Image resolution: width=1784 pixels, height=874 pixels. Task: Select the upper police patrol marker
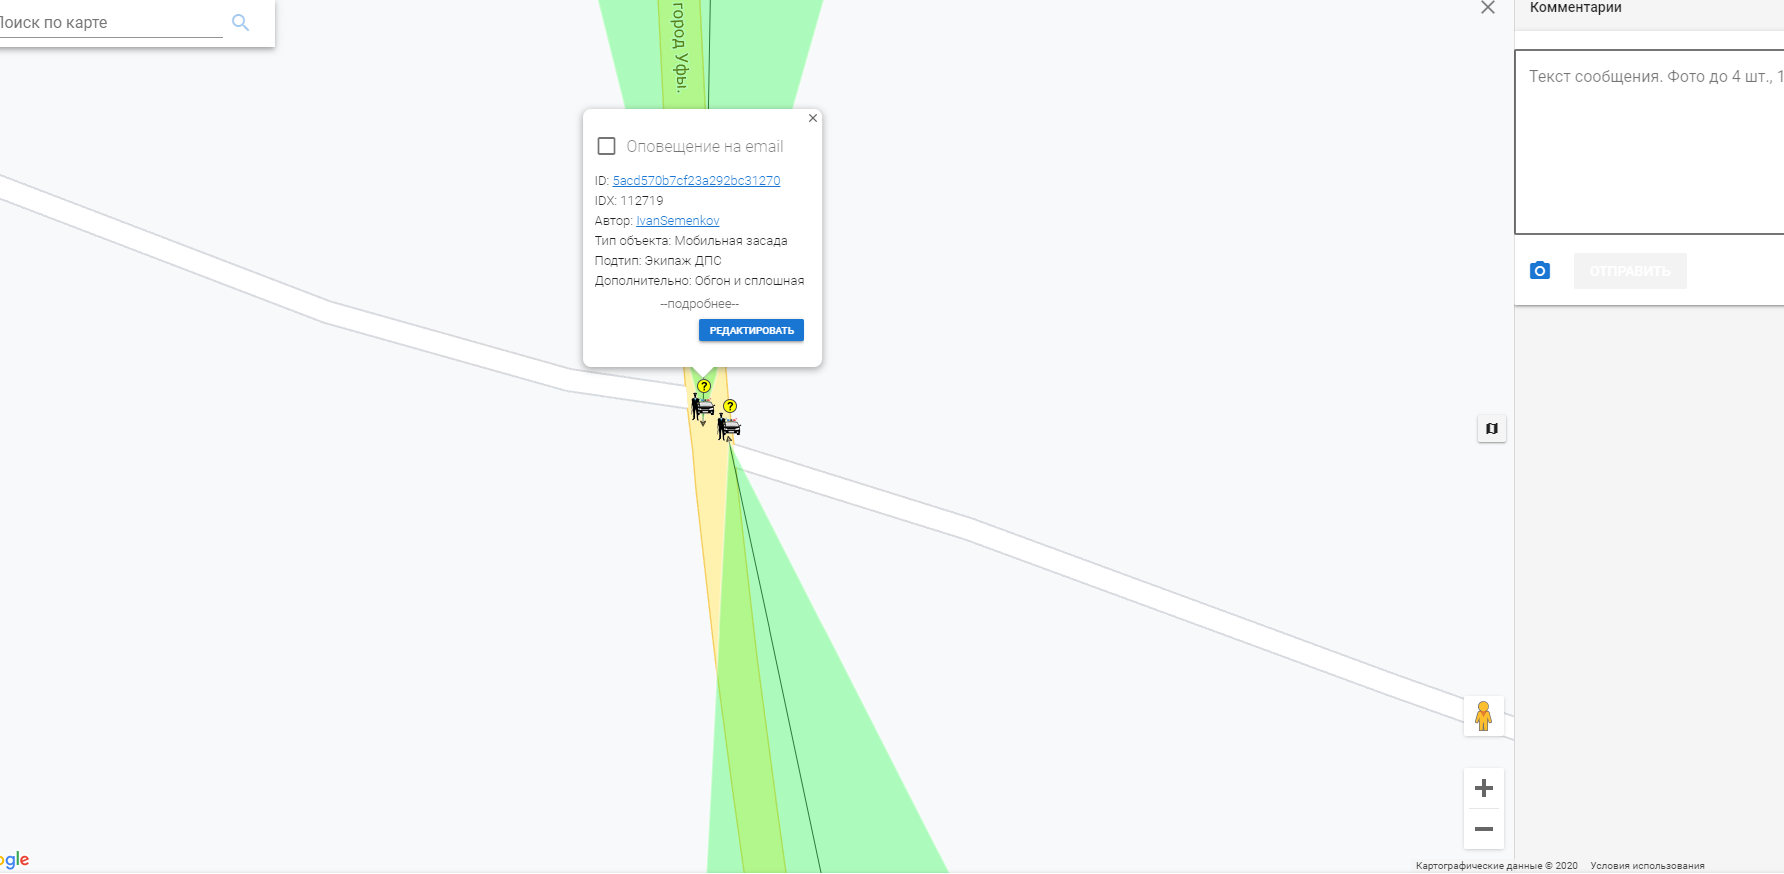(x=703, y=401)
